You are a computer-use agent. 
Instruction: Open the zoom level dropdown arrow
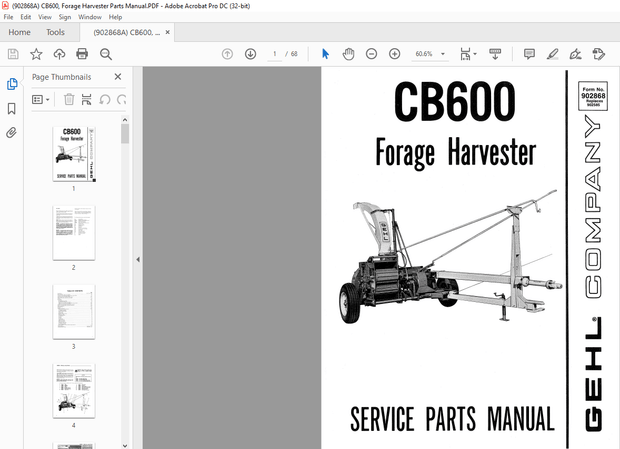pos(443,54)
